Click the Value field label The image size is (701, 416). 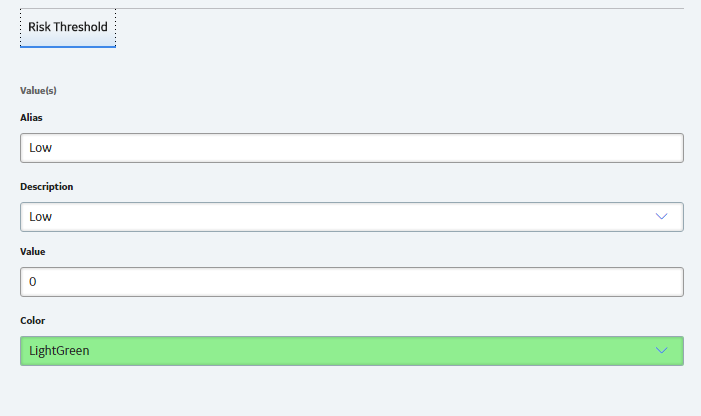33,252
